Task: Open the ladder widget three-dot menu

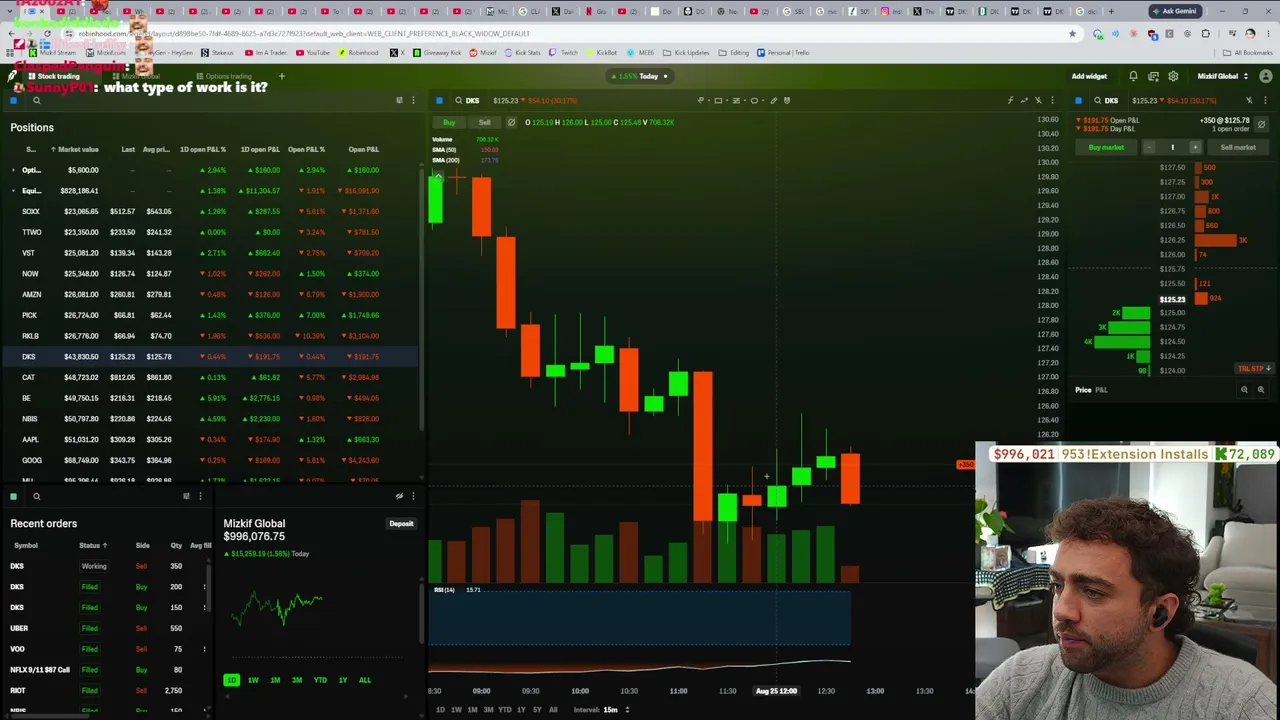Action: [1265, 100]
